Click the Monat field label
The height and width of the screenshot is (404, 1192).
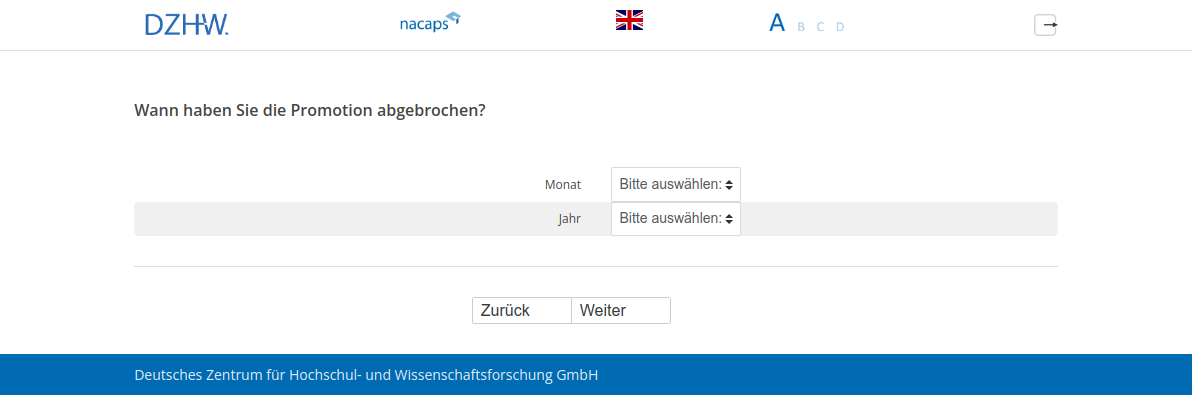[563, 185]
